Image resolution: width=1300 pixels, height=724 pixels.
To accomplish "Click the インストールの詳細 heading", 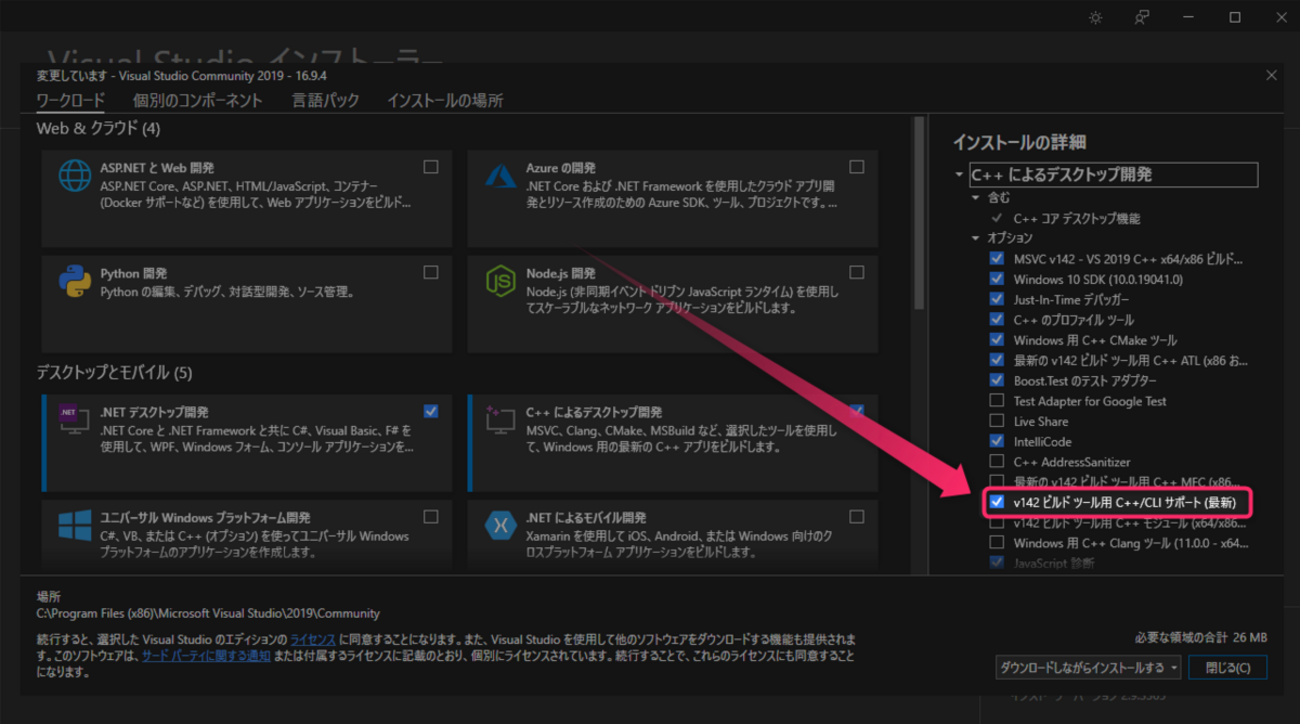I will (x=1019, y=142).
